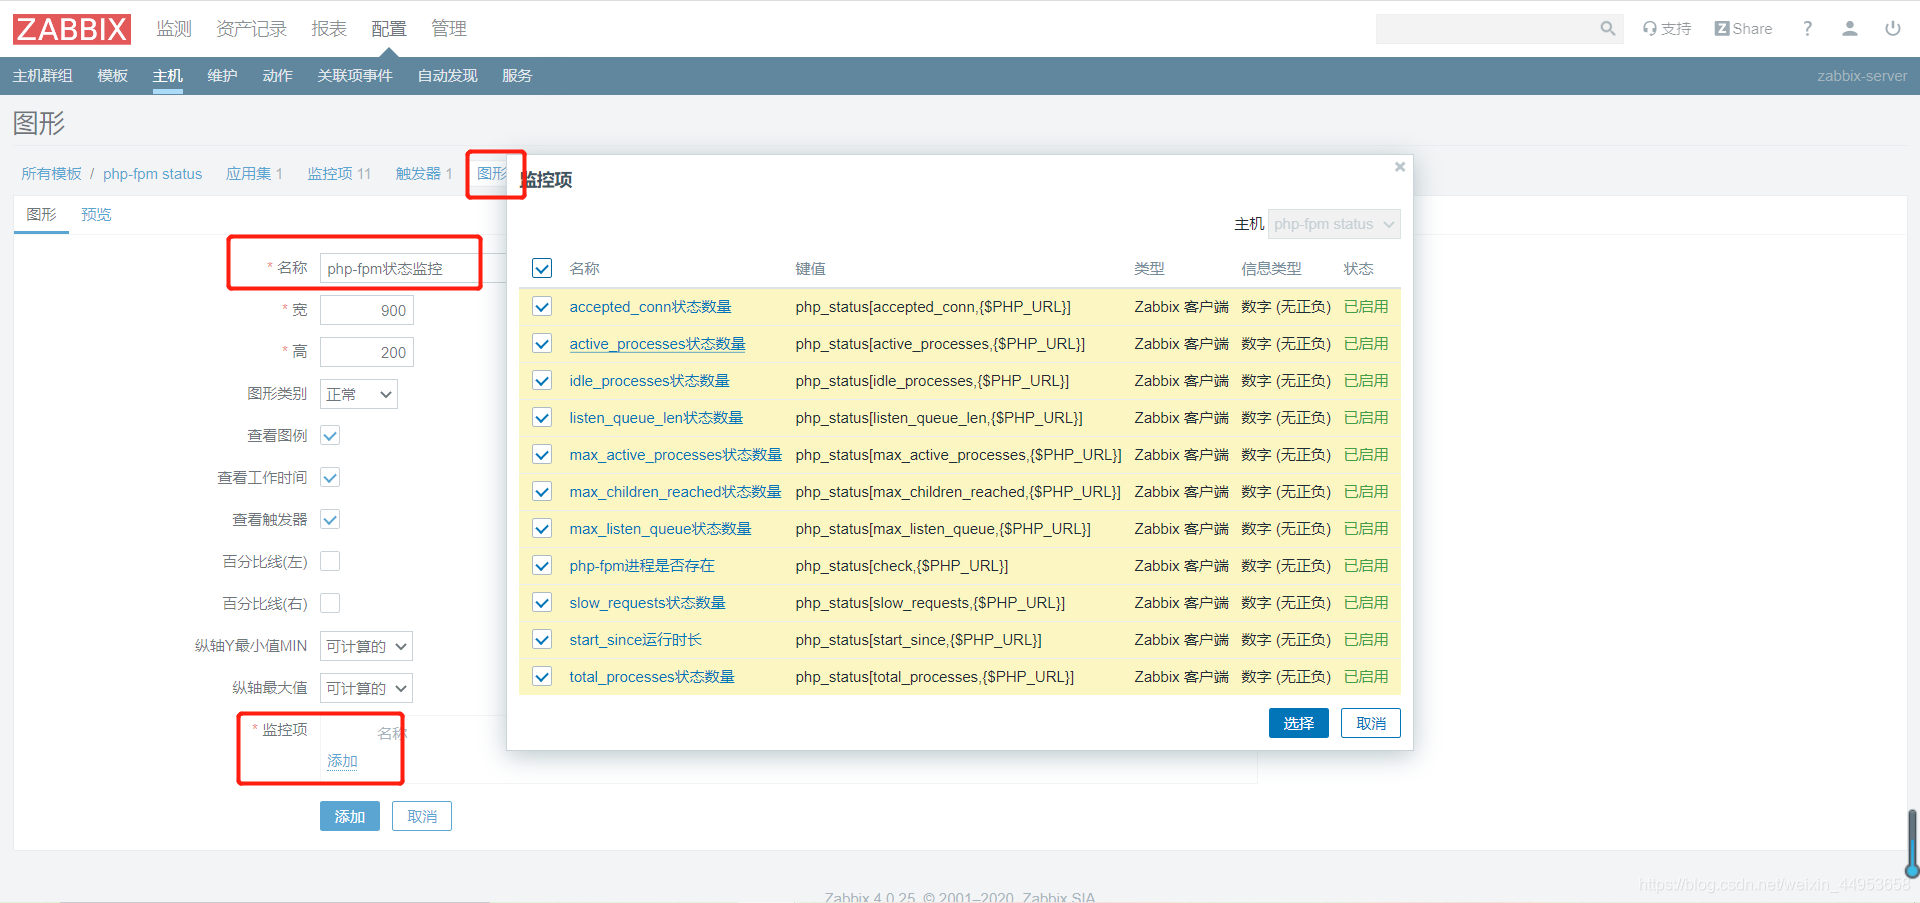Open the 图形类别 dropdown
Viewport: 1920px width, 903px height.
click(x=359, y=394)
